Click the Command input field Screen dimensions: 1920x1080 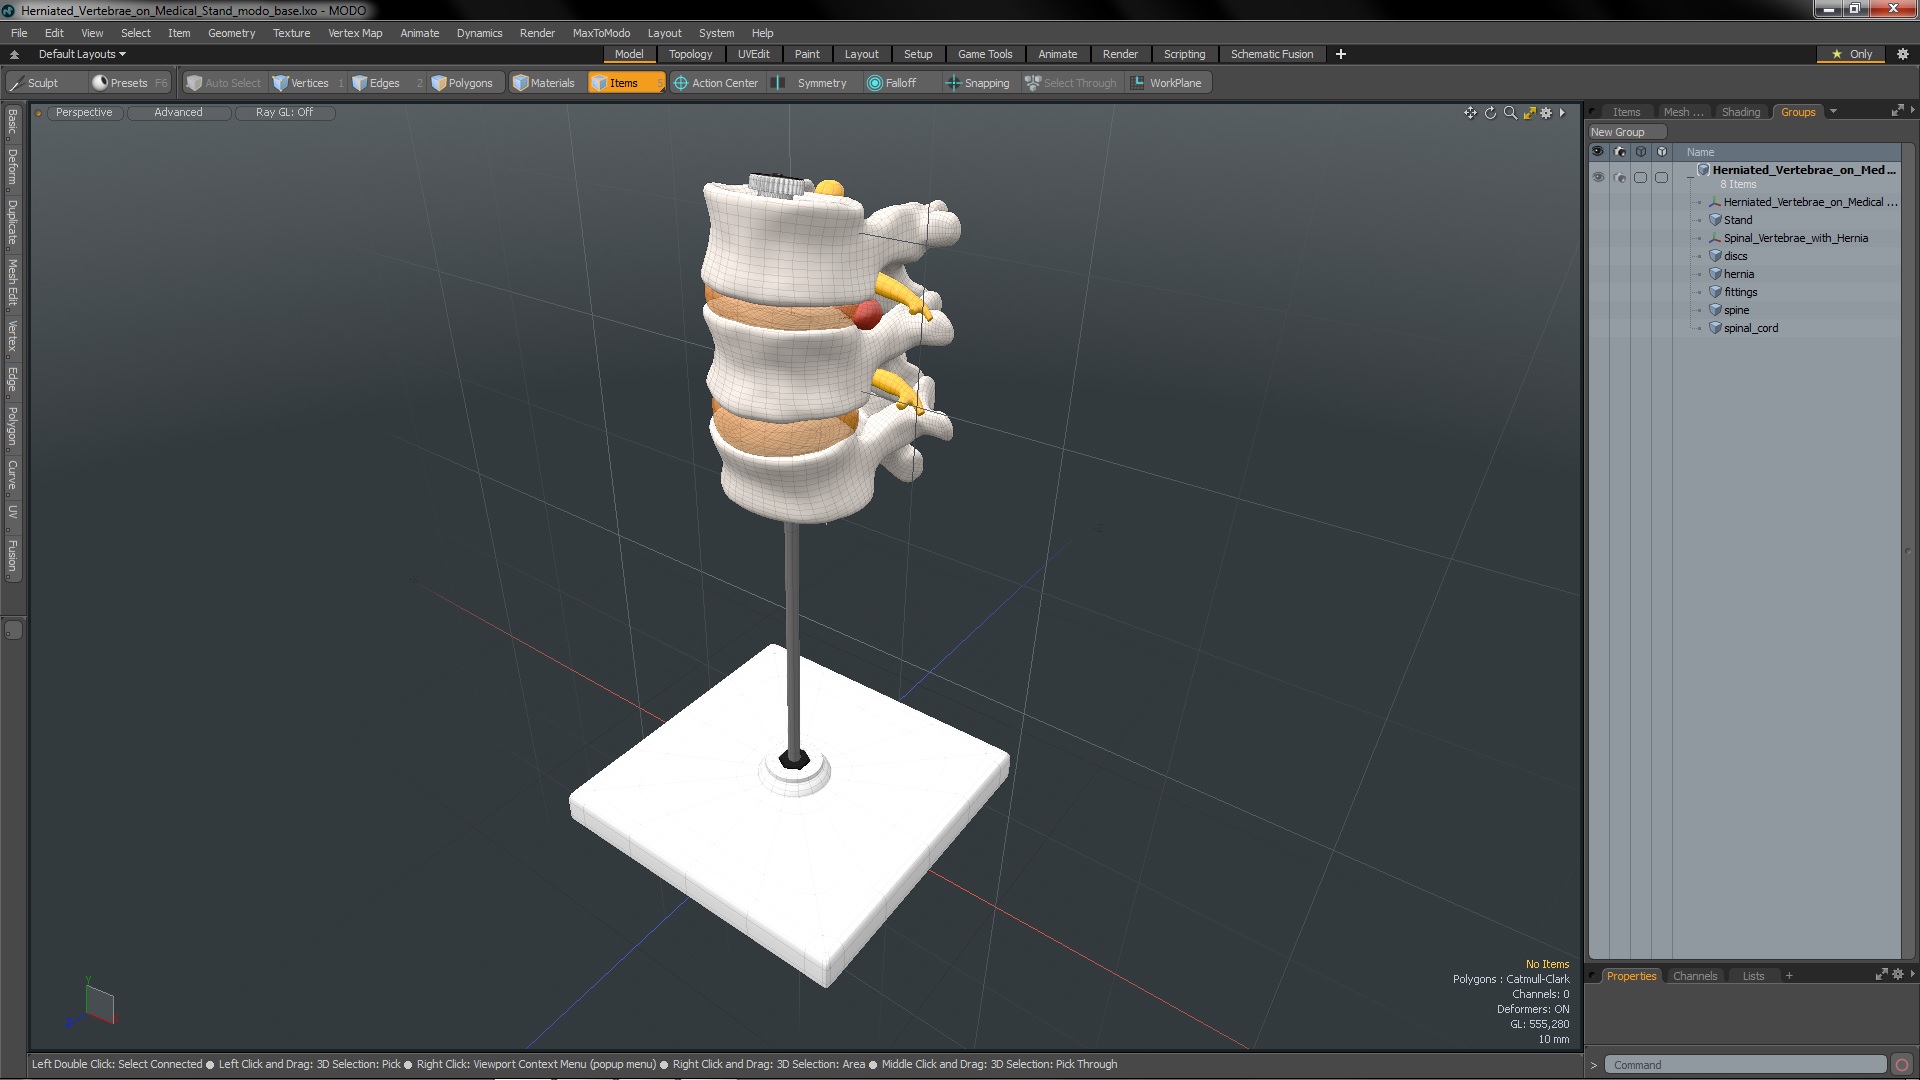point(1744,1065)
